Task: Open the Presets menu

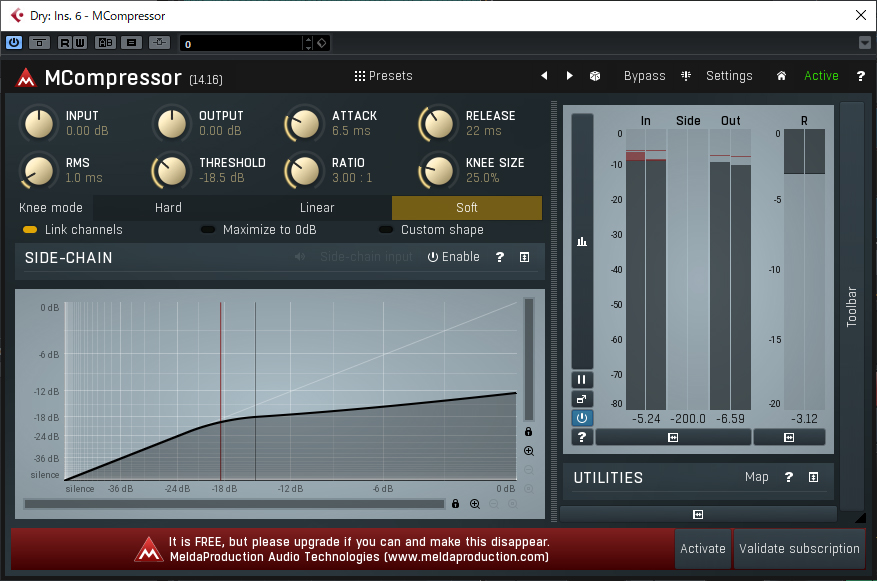Action: [384, 75]
